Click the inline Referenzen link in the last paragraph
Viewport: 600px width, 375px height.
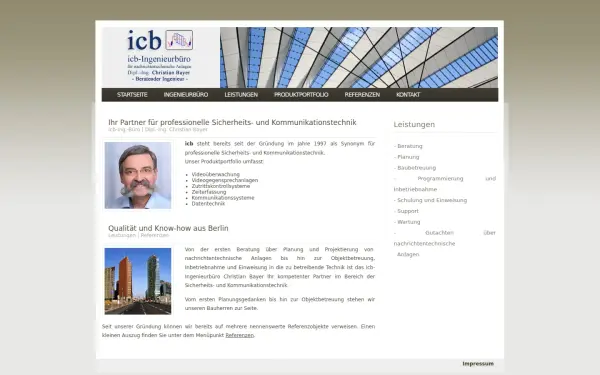pyautogui.click(x=240, y=335)
